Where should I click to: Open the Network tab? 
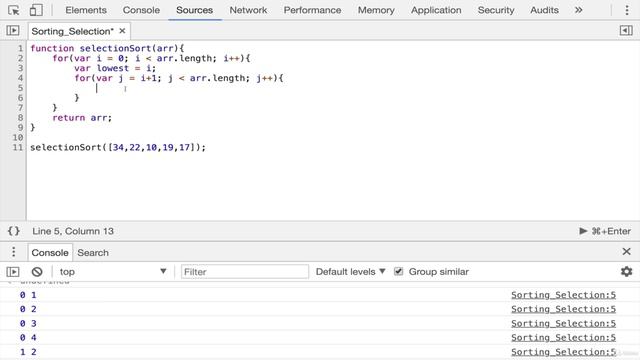[248, 10]
